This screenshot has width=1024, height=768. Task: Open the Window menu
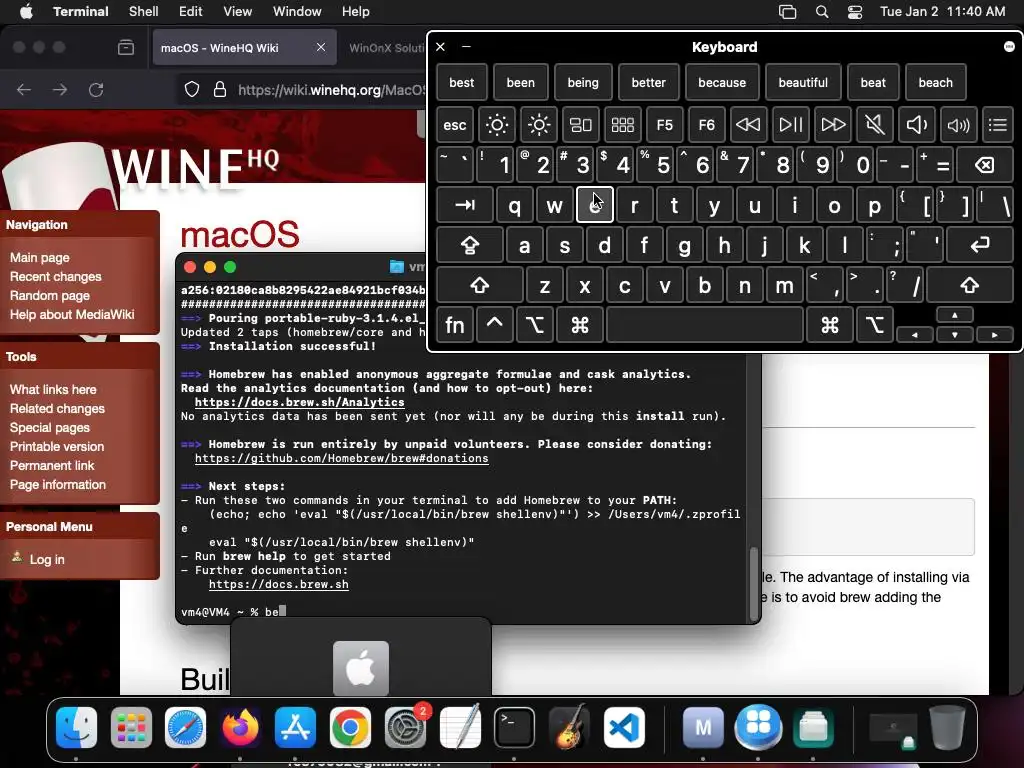point(296,12)
